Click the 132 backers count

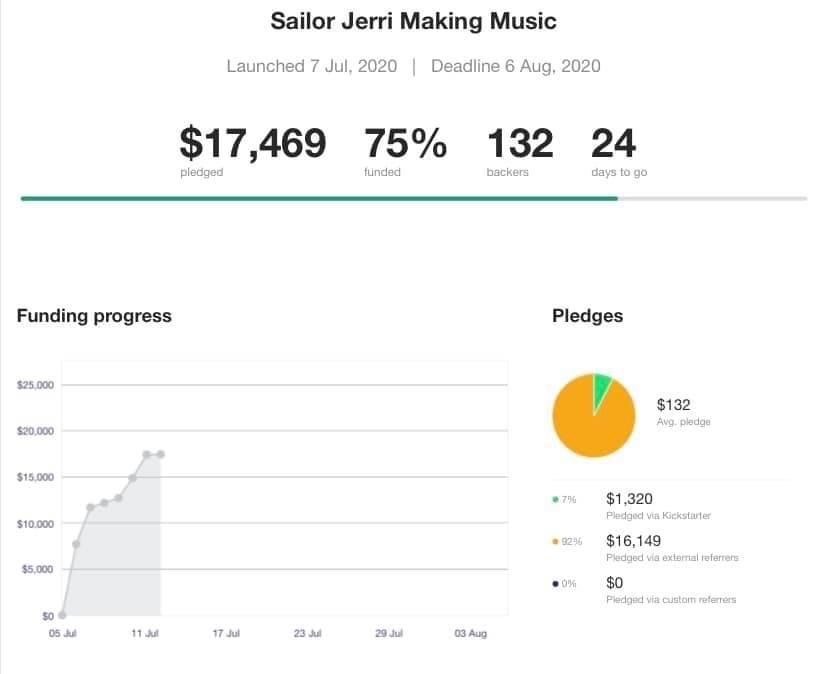point(520,144)
